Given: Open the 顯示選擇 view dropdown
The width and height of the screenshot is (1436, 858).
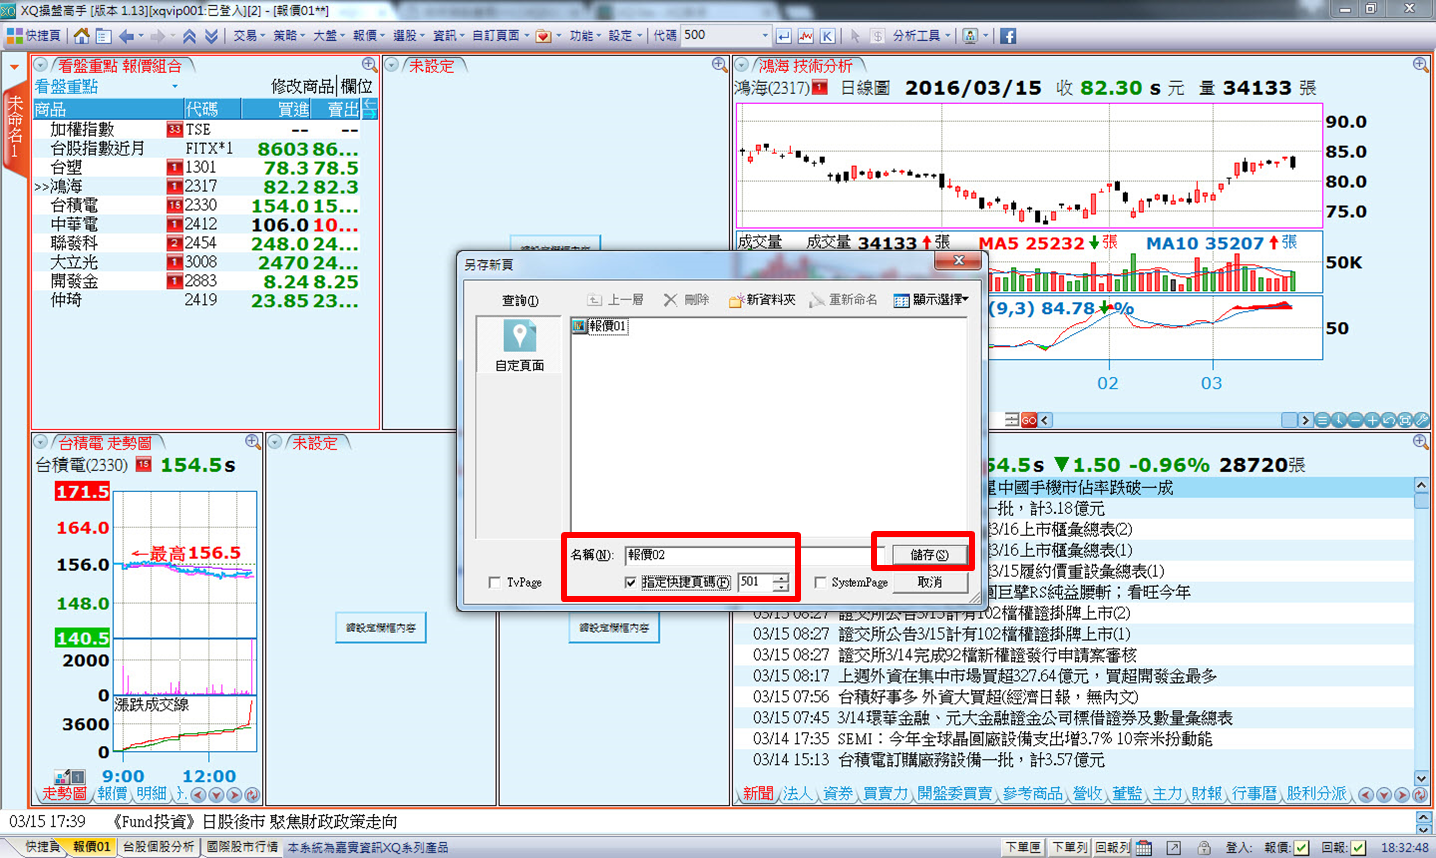Looking at the screenshot, I should tap(931, 300).
